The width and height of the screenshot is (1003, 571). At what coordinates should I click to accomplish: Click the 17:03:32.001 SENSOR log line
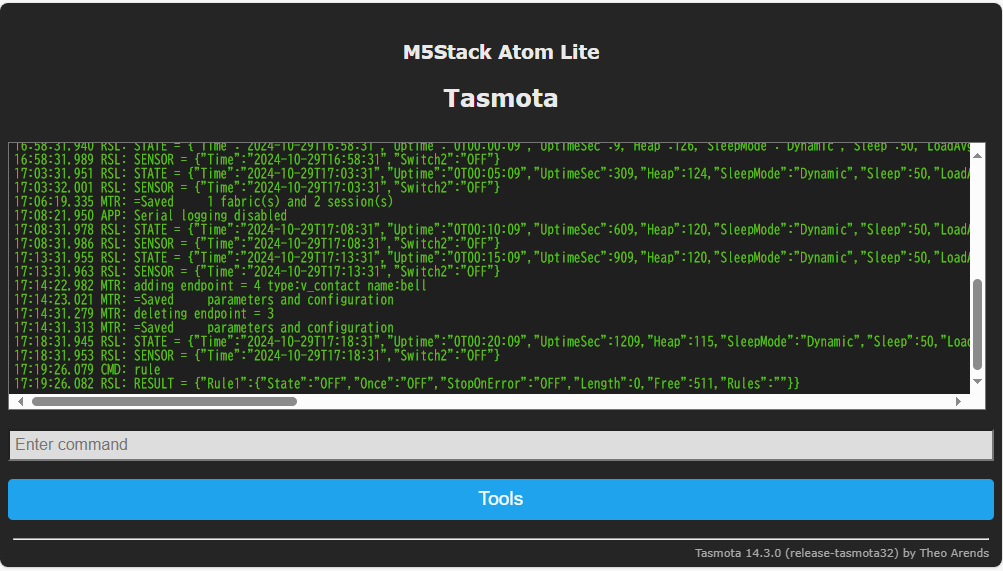[257, 187]
